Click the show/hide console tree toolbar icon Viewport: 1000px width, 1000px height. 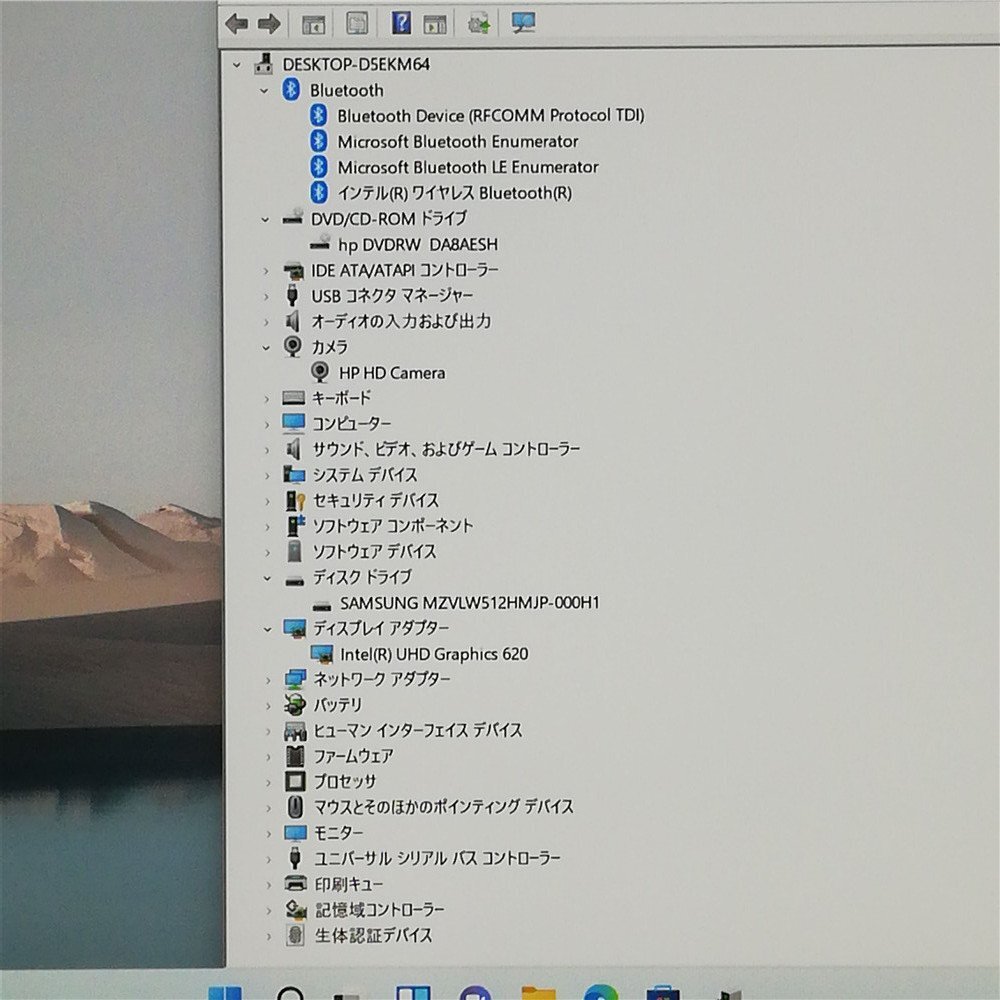tap(313, 24)
